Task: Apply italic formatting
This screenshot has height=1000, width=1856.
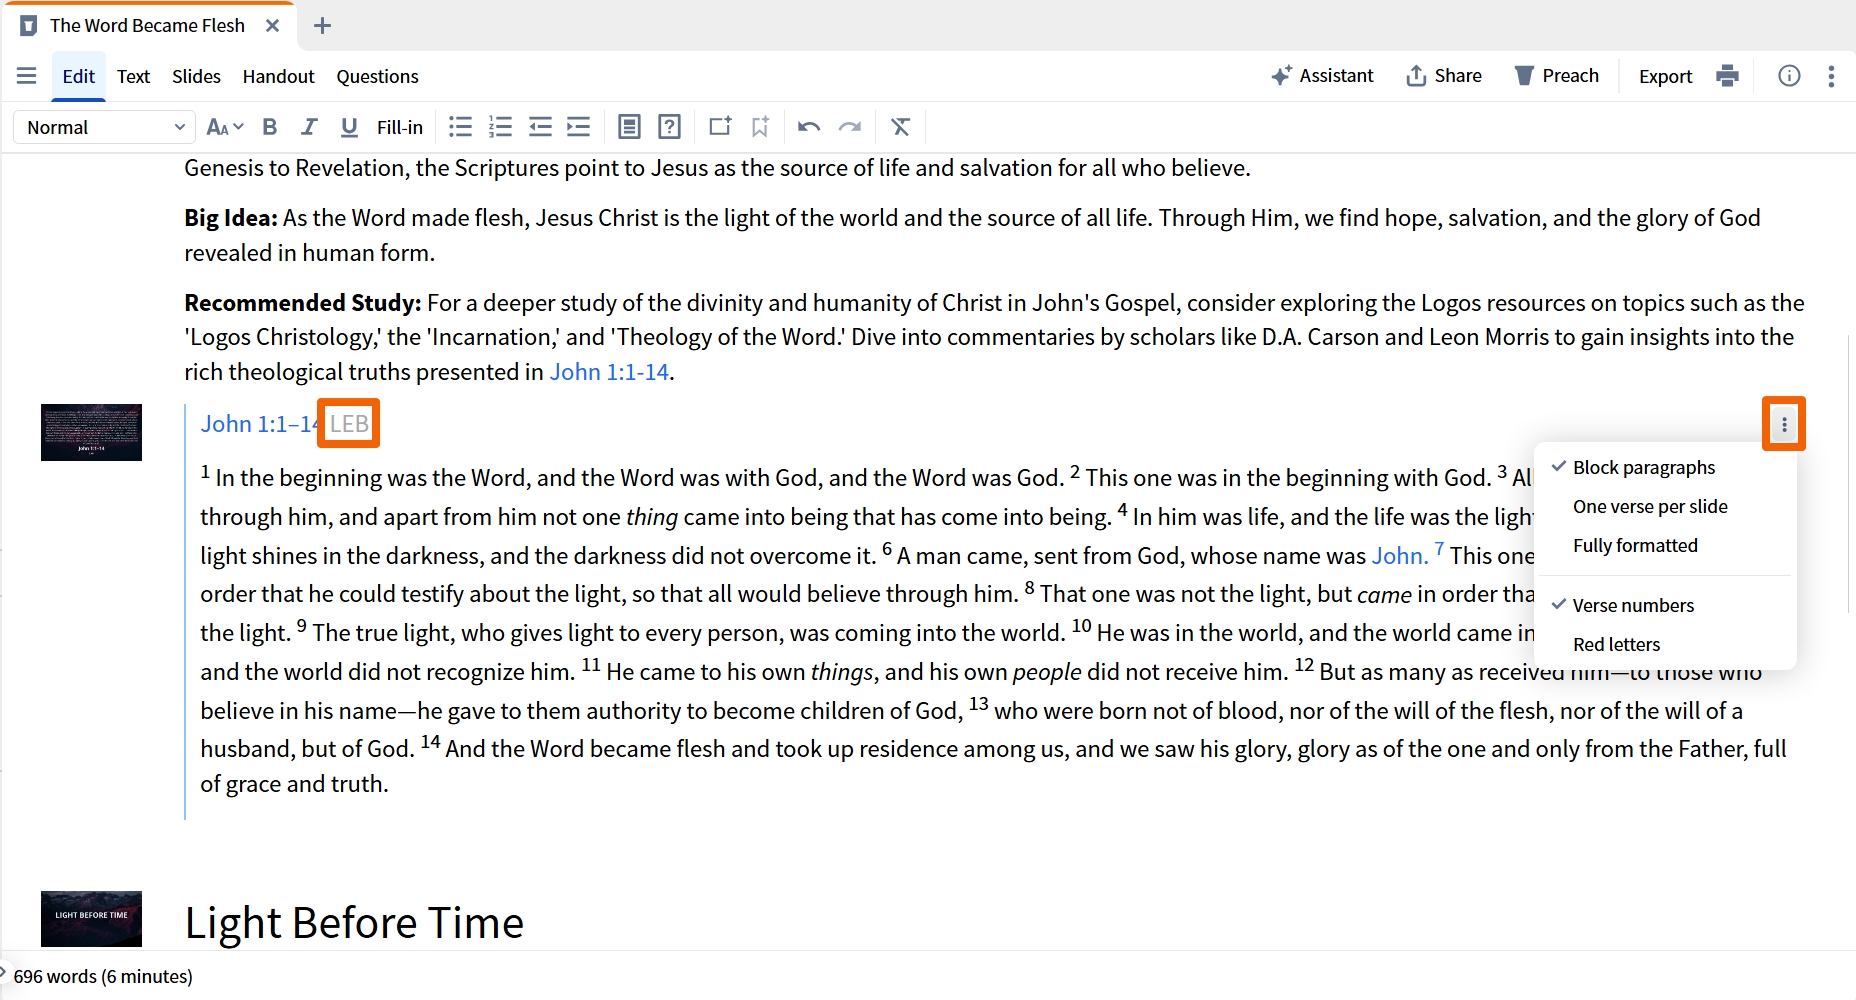Action: coord(309,127)
